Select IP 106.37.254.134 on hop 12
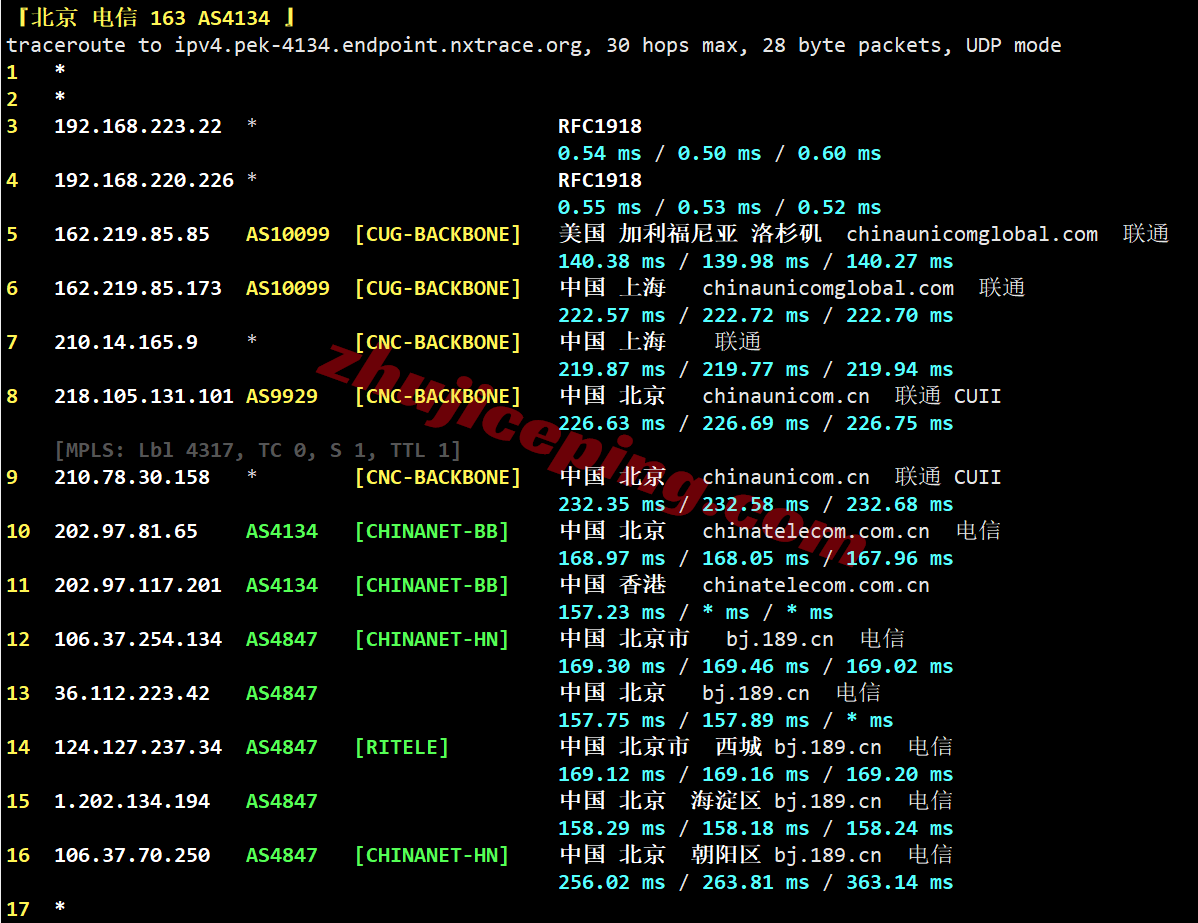The image size is (1198, 923). (x=138, y=640)
